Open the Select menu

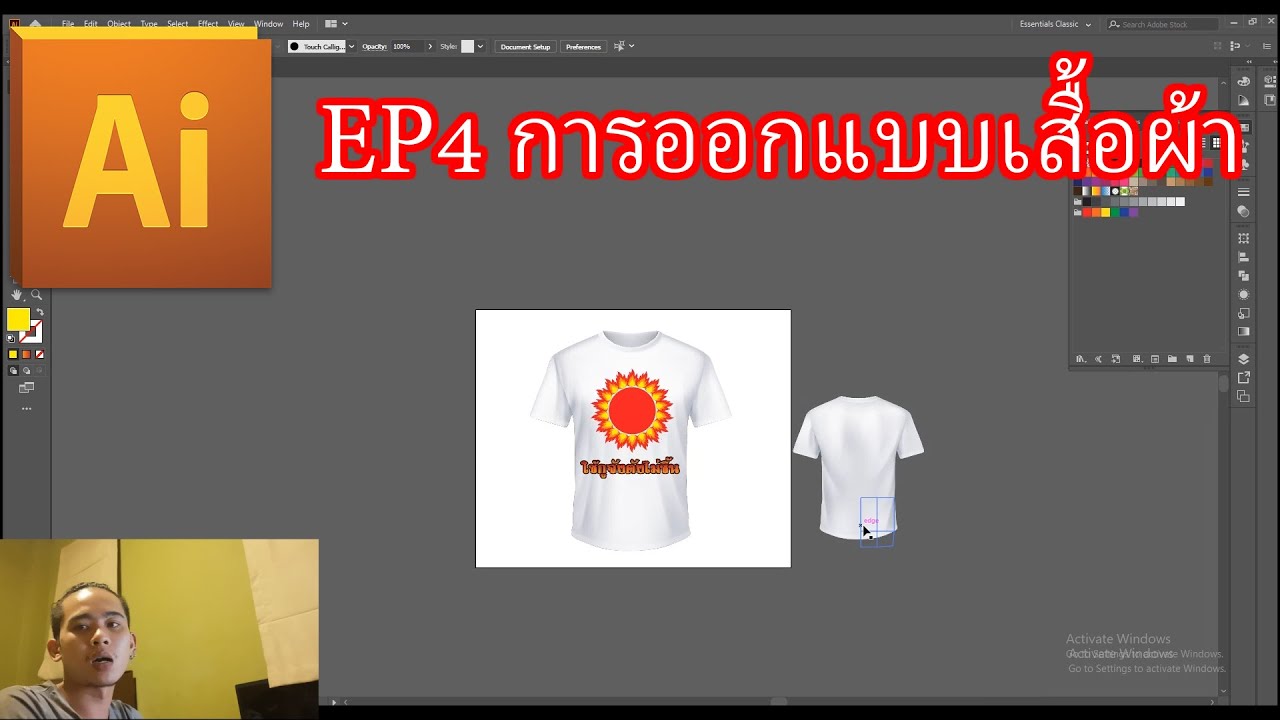pos(177,24)
